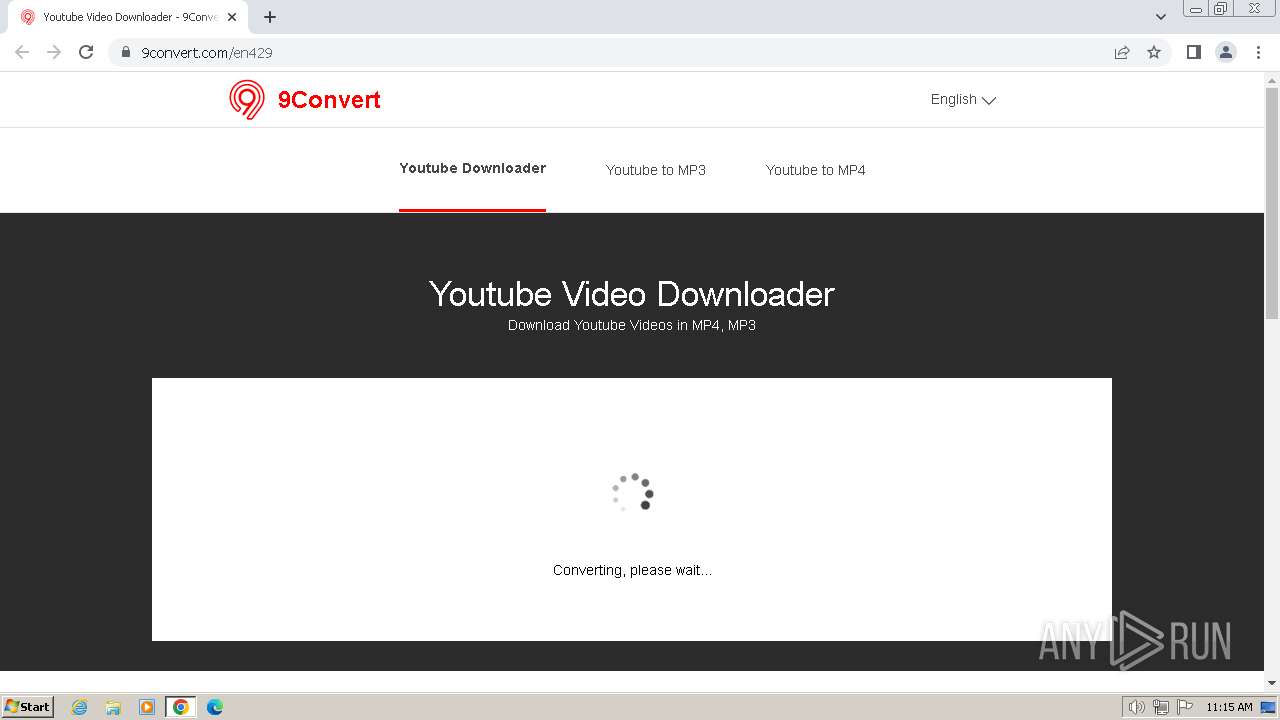Restore down the Chrome window
This screenshot has height=720, width=1280.
coord(1221,9)
